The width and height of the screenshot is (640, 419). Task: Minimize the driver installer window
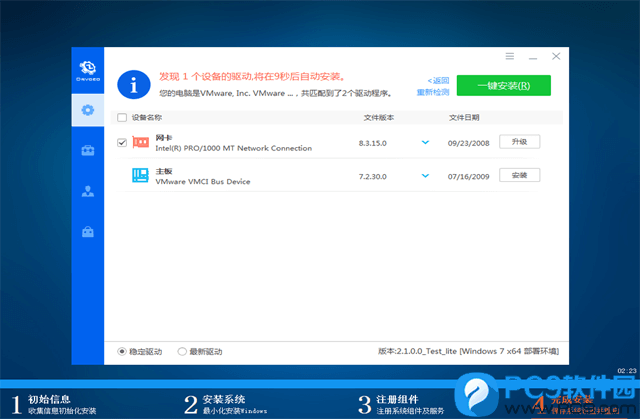pos(533,58)
